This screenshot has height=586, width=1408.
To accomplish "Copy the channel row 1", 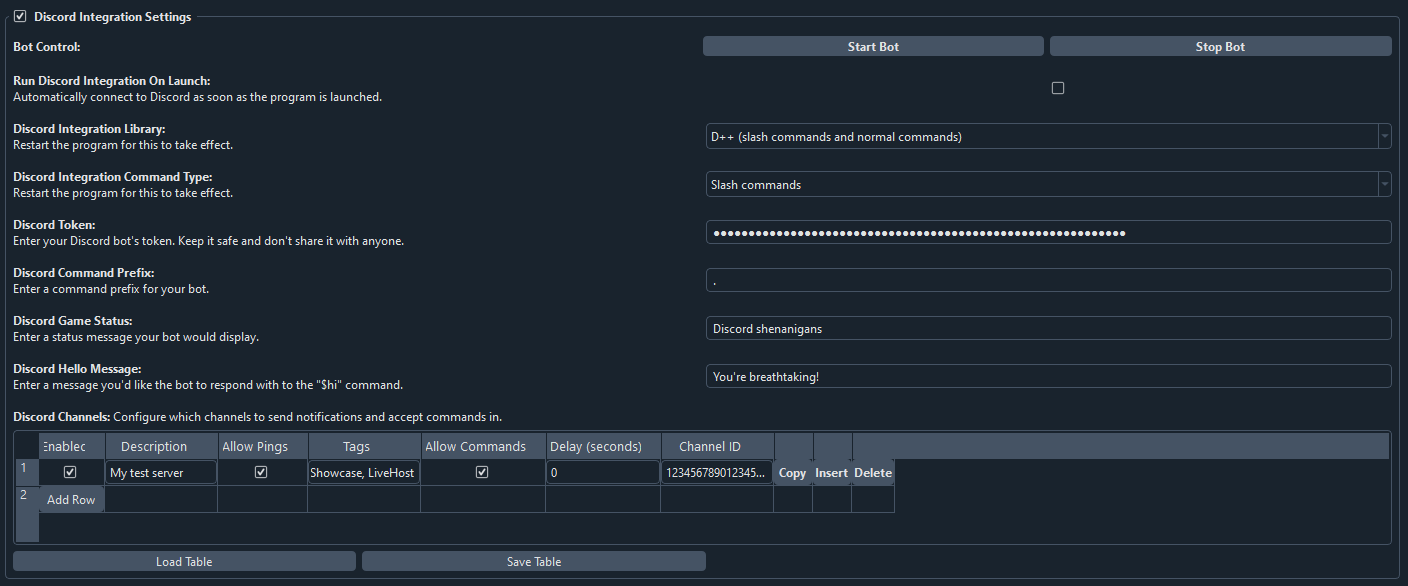I will click(x=792, y=473).
